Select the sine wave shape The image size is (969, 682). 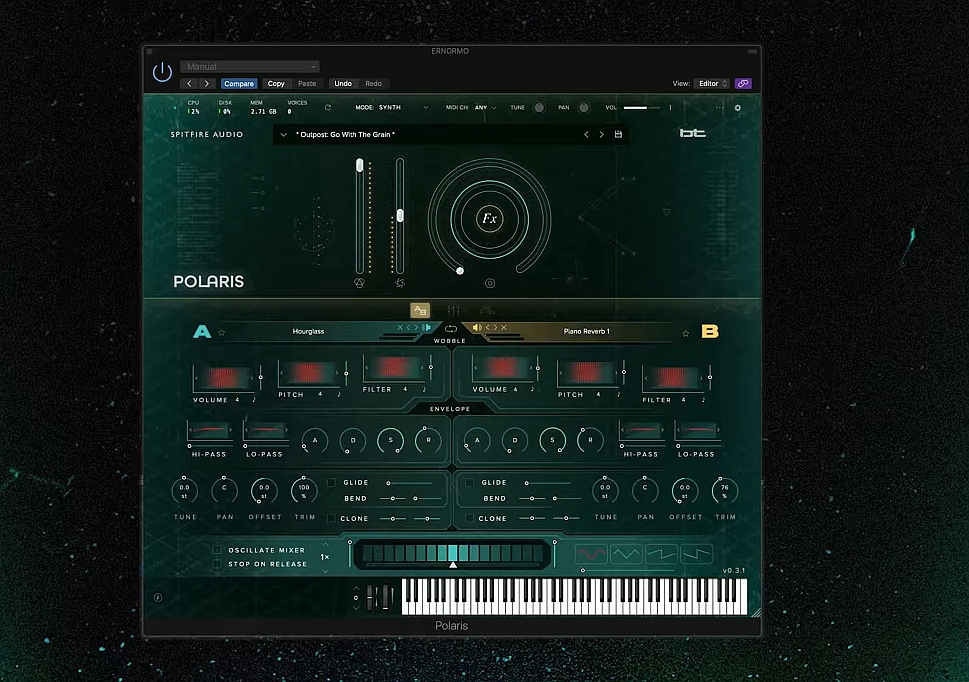point(591,554)
